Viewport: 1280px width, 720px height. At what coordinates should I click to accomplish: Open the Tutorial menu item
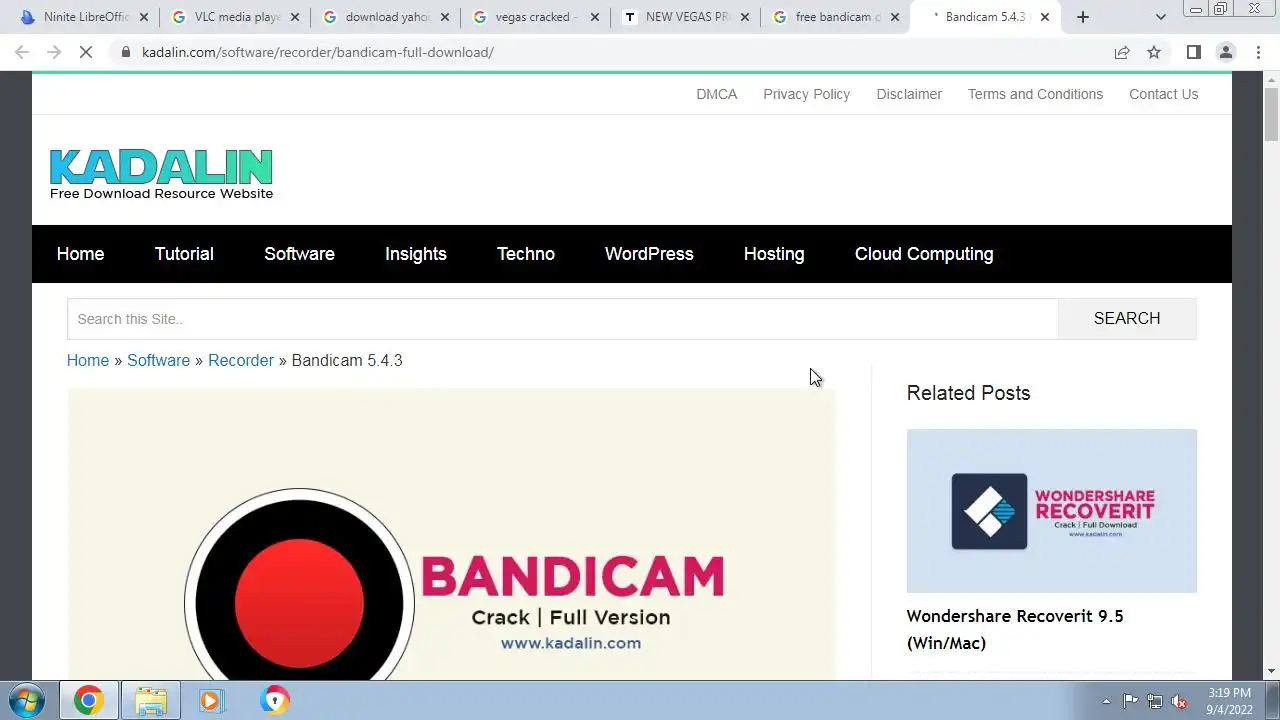(x=184, y=254)
